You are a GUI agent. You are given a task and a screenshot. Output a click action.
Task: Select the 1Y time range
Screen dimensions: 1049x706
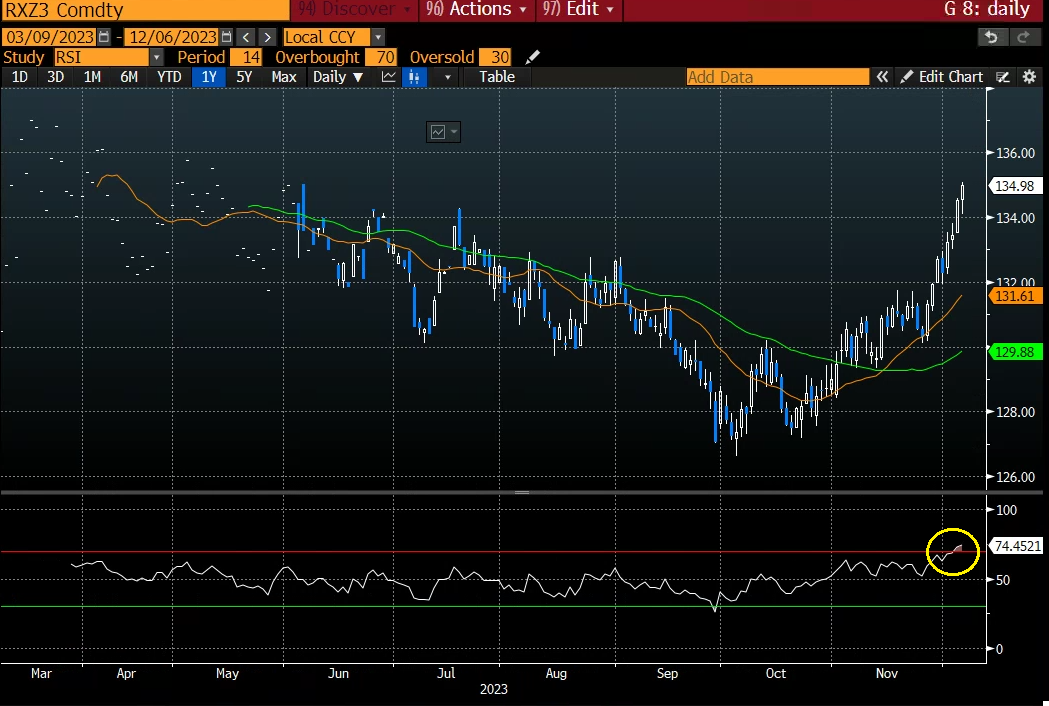pyautogui.click(x=209, y=77)
